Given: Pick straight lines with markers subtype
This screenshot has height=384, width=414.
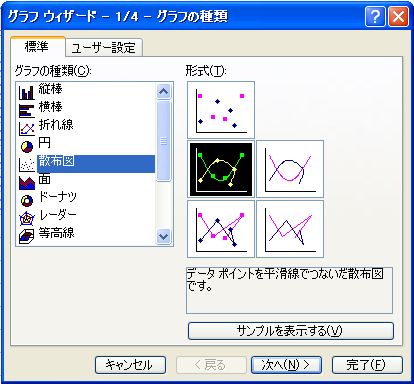Looking at the screenshot, I should pos(221,229).
